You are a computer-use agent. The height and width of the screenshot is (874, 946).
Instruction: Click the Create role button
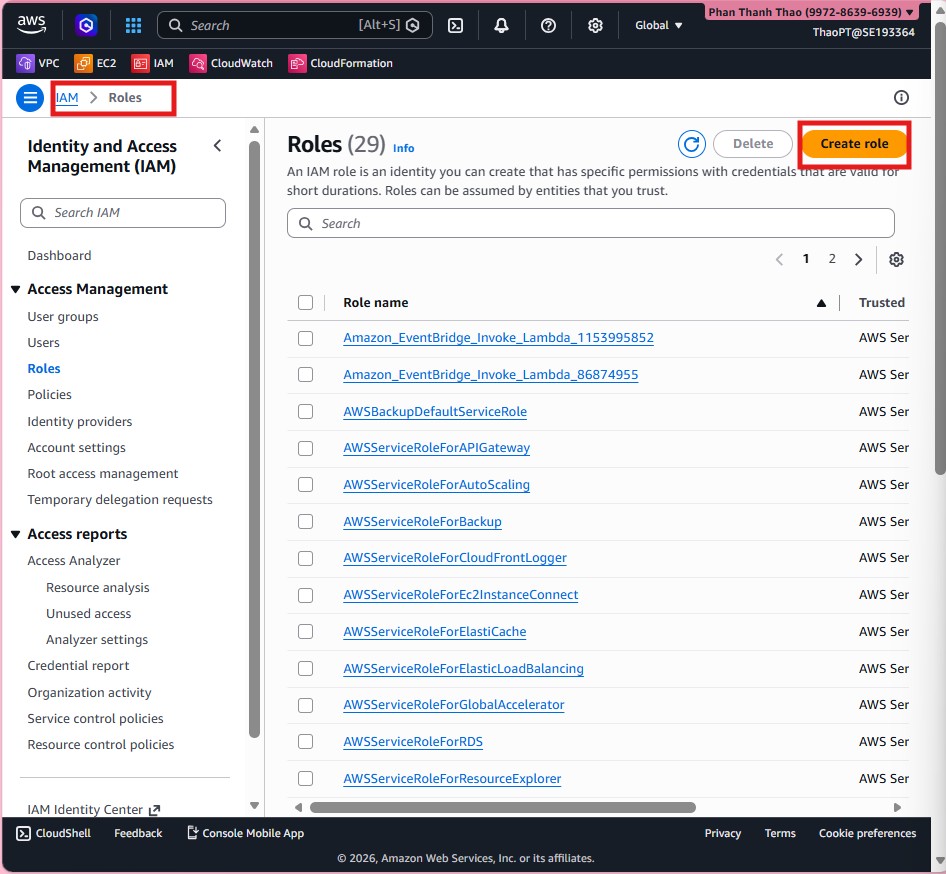tap(854, 144)
